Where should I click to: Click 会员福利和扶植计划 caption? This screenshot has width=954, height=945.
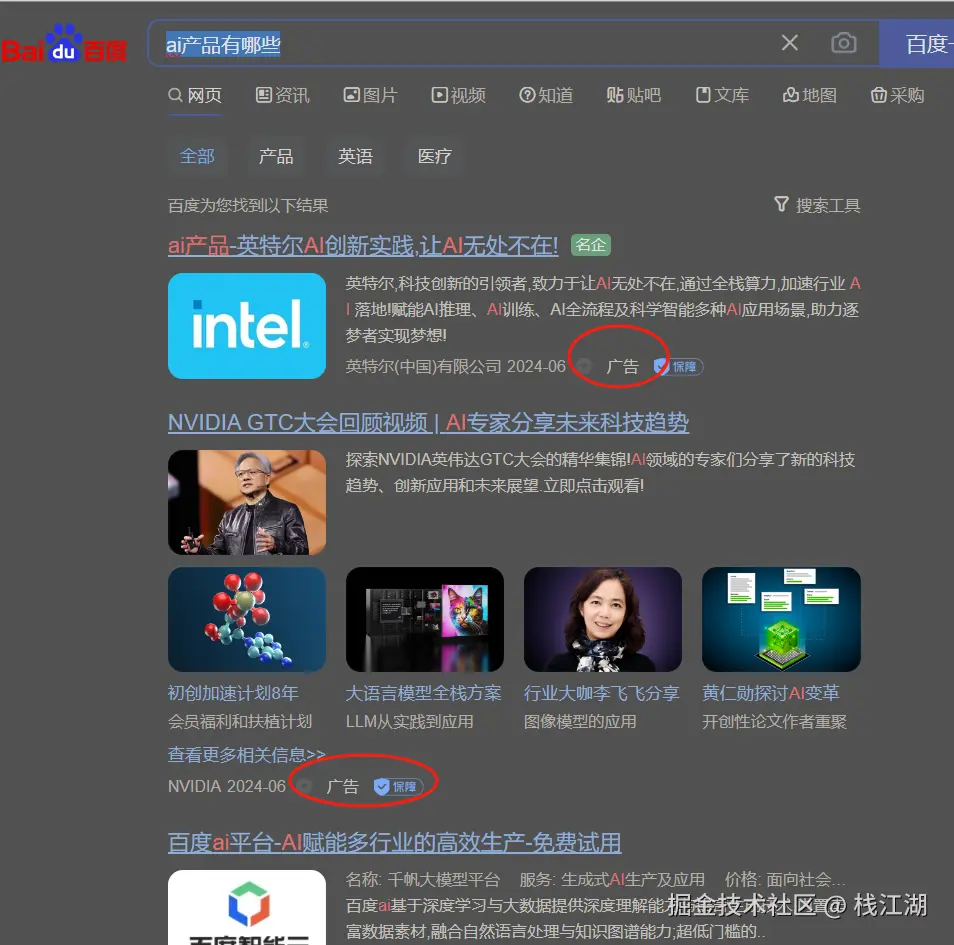240,722
